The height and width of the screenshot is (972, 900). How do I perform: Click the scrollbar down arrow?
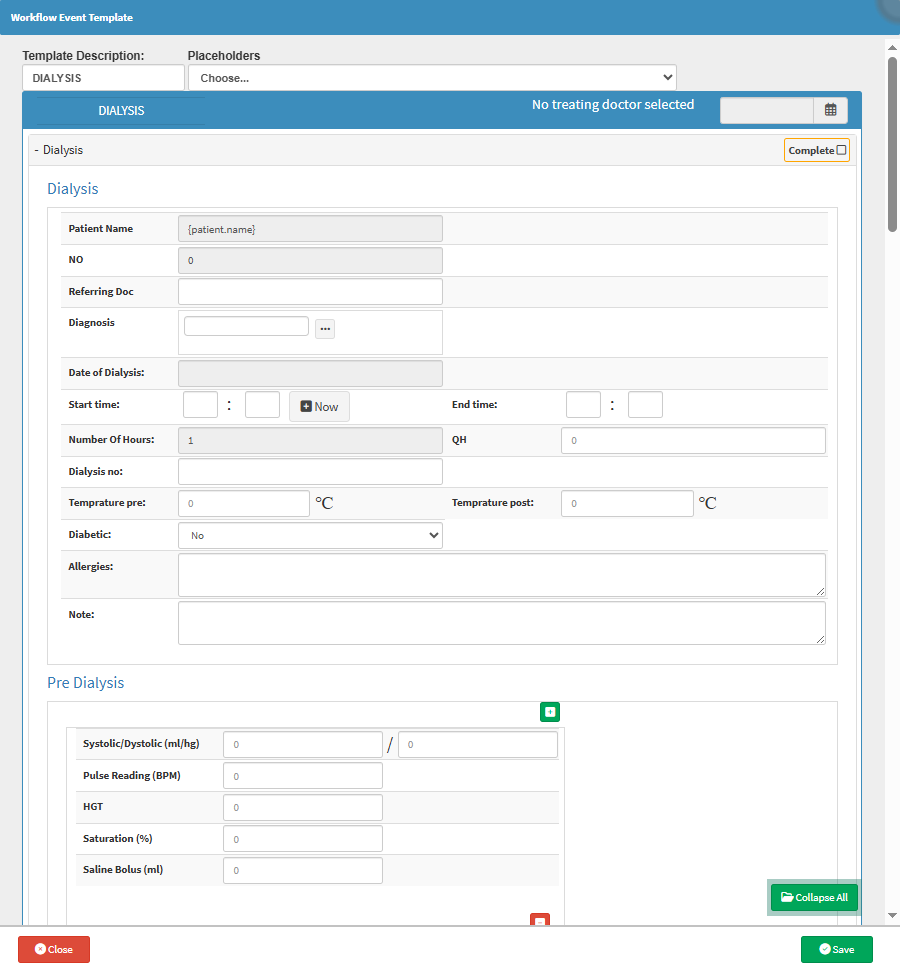click(x=892, y=917)
